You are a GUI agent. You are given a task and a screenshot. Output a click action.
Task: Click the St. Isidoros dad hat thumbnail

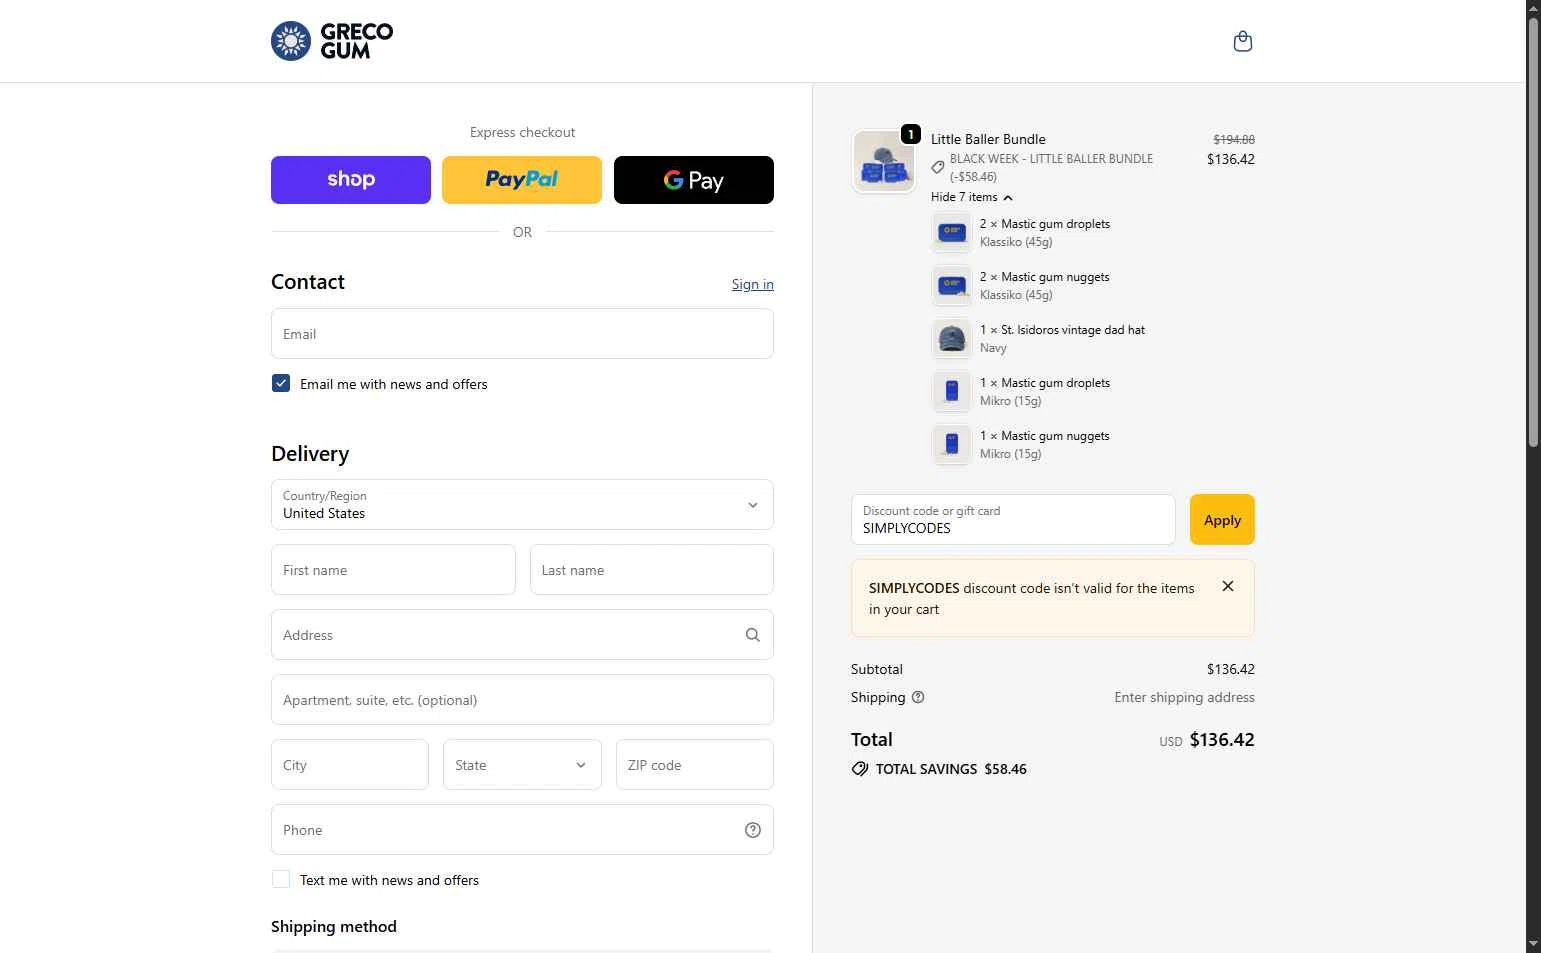click(x=952, y=339)
